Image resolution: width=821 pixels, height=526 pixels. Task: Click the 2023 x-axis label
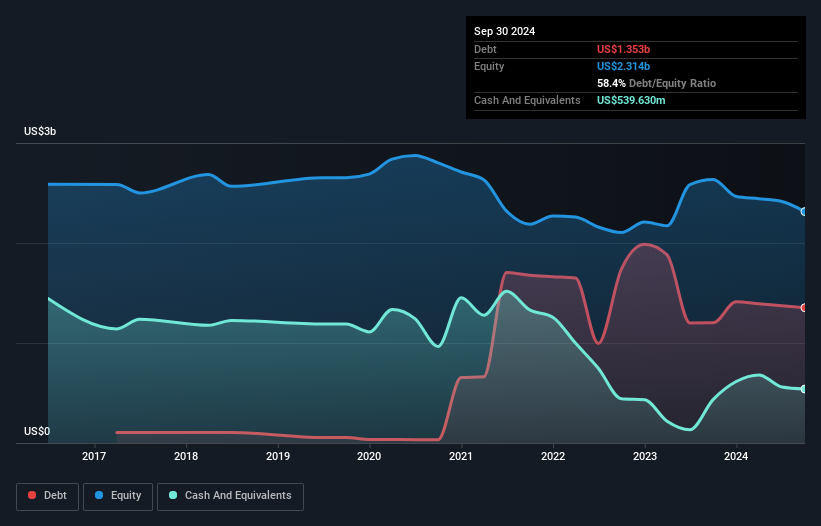tap(645, 456)
